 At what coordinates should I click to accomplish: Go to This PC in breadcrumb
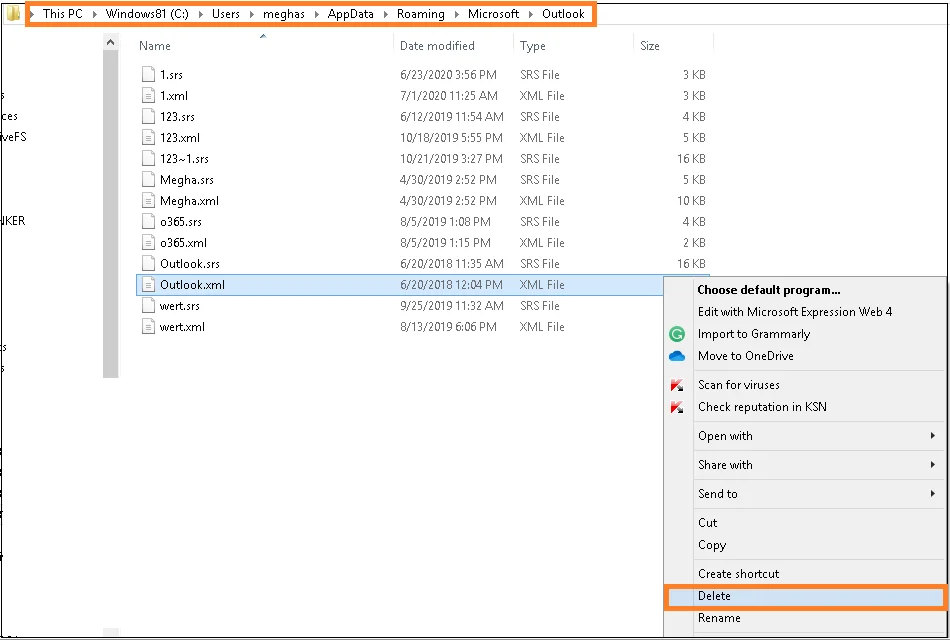click(x=62, y=13)
